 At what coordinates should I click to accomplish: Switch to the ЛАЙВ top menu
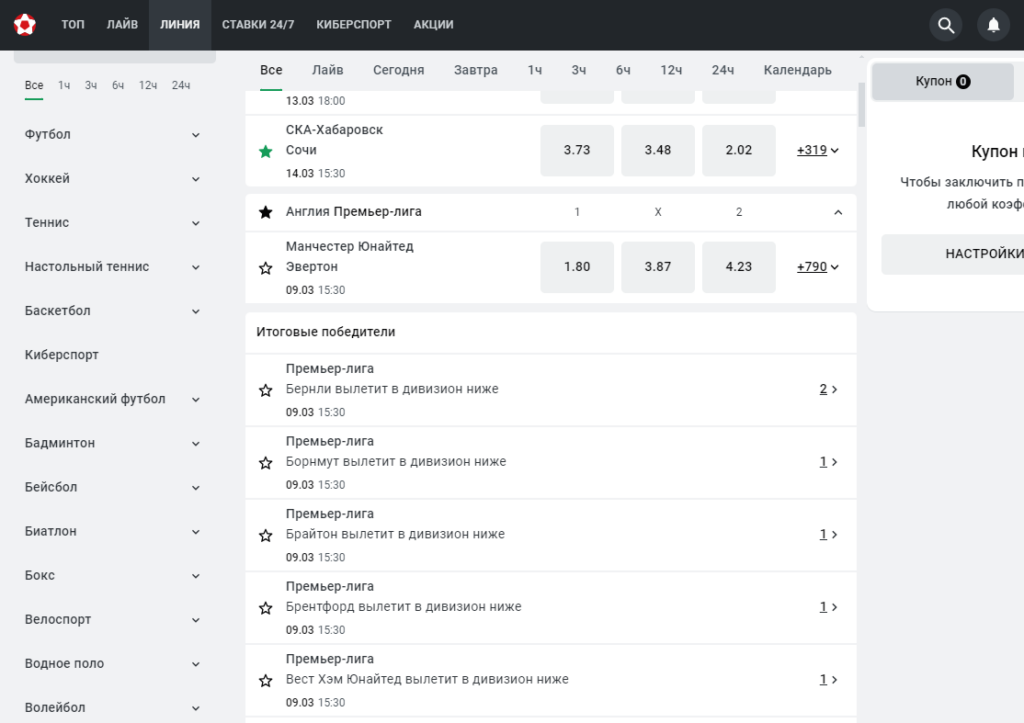[122, 25]
